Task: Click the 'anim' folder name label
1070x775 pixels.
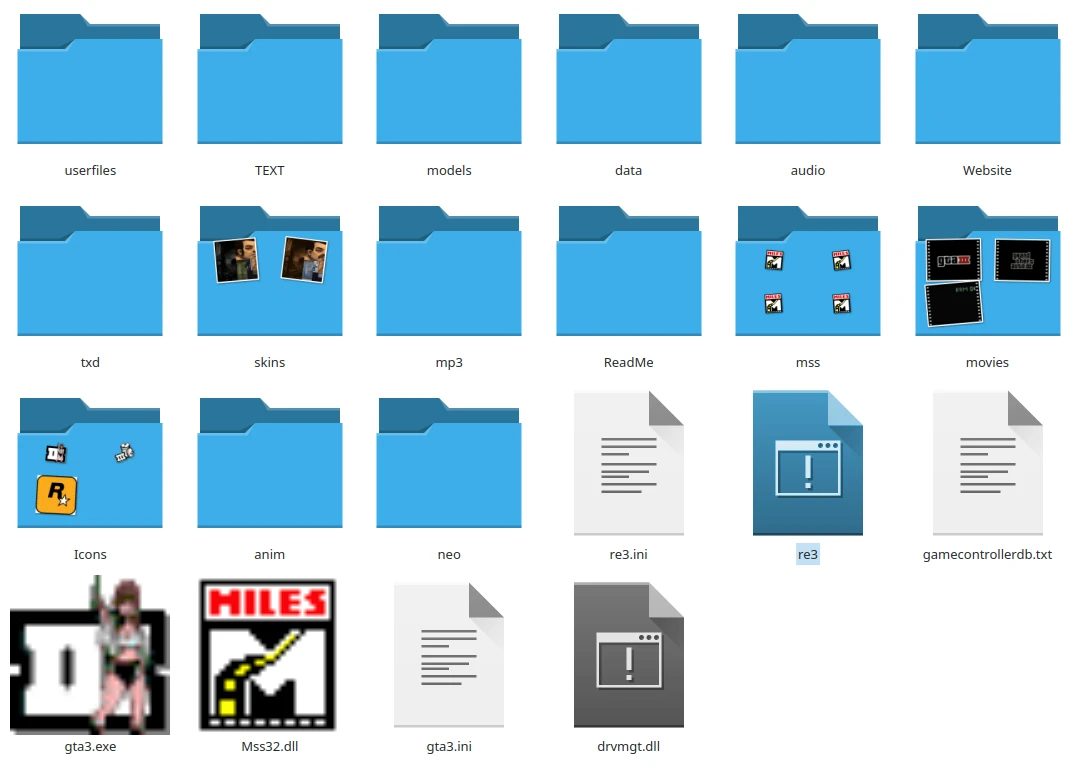Action: click(x=270, y=555)
